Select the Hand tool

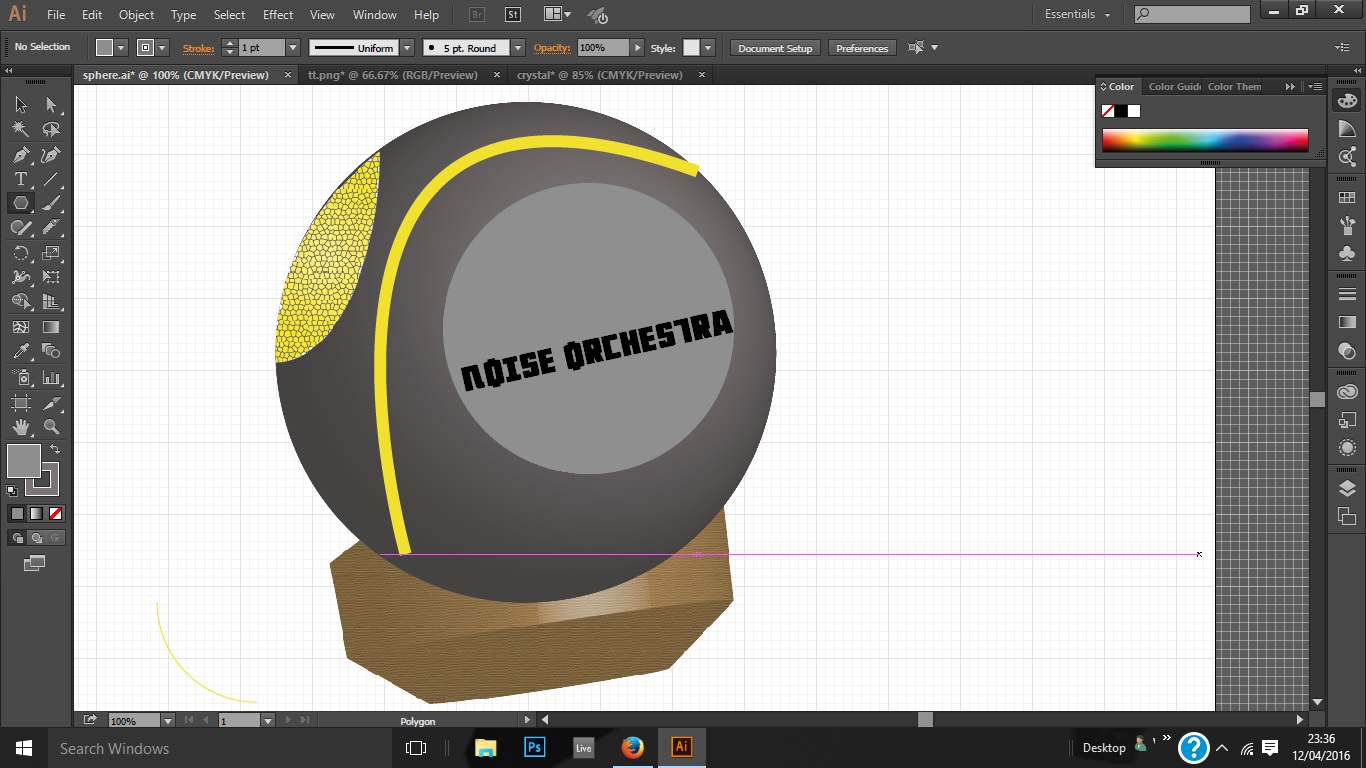point(20,427)
